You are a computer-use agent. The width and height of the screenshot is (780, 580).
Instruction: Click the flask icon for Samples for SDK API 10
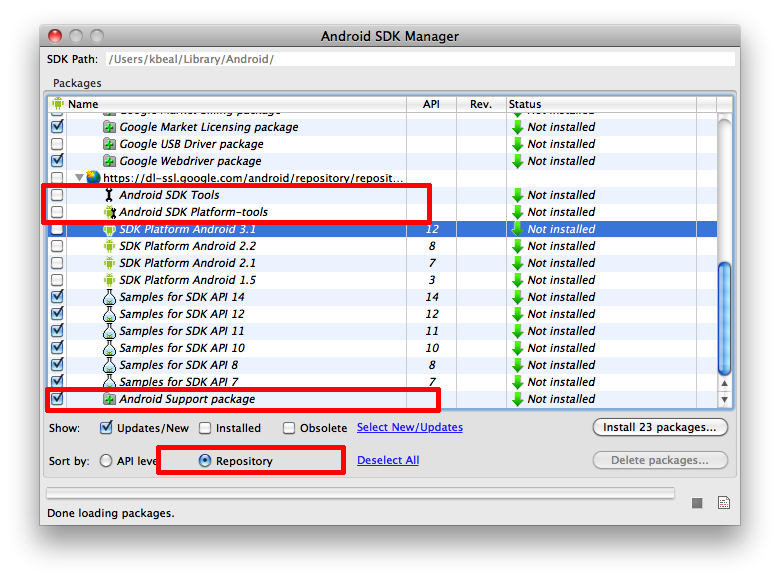[x=109, y=348]
